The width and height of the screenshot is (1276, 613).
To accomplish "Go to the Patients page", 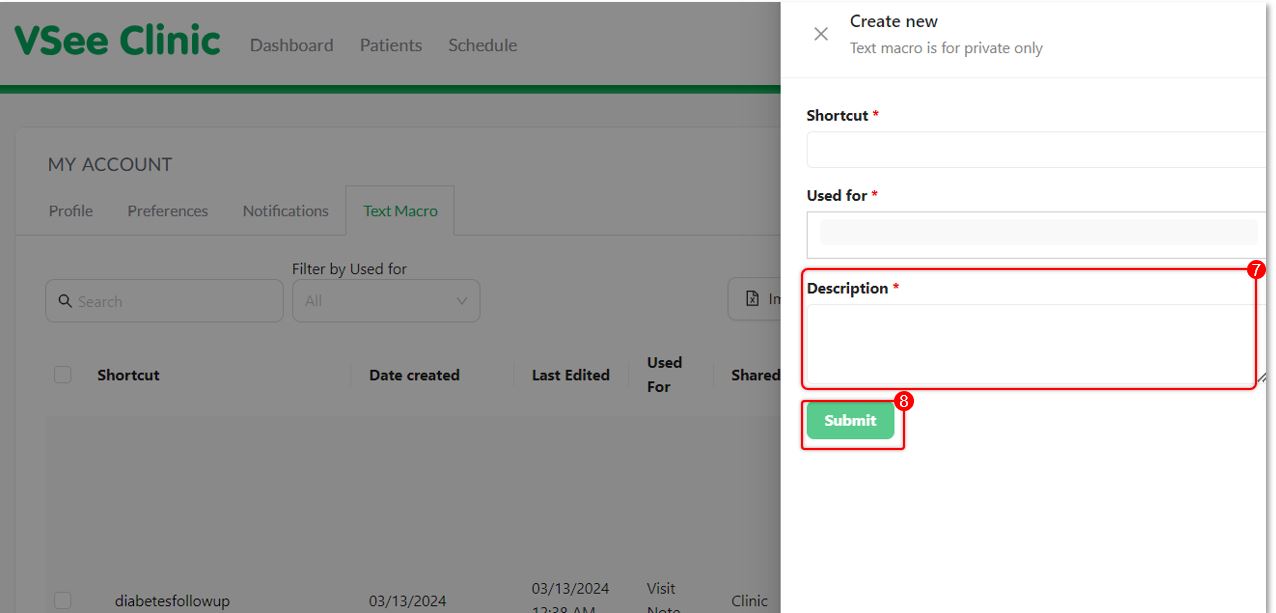I will [x=391, y=45].
